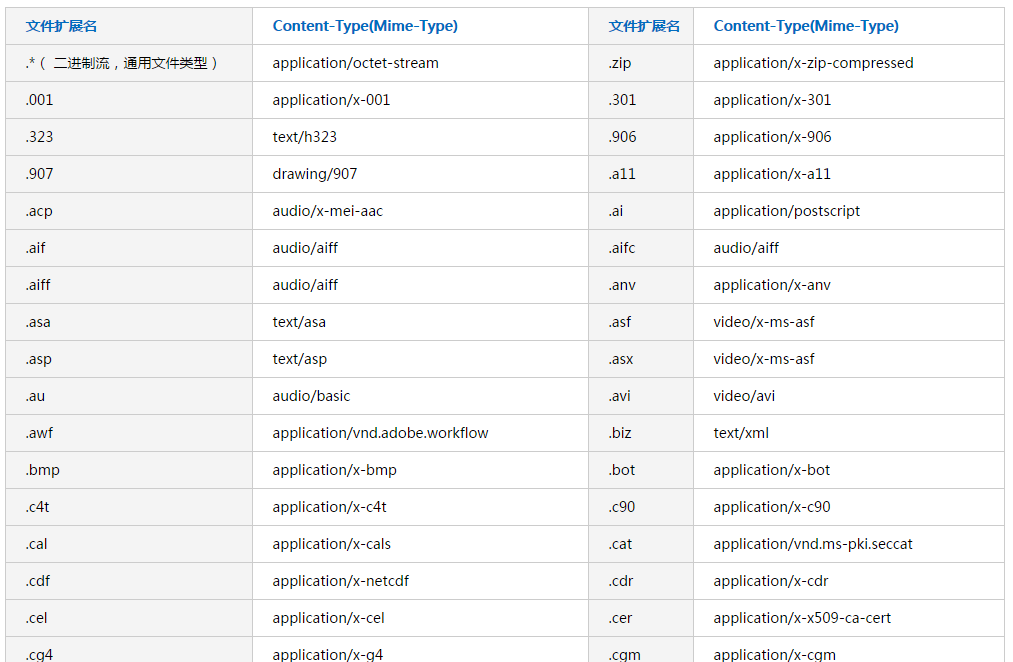Click the 'application/x-c90' cell
Image resolution: width=1013 pixels, height=662 pixels.
pos(849,507)
